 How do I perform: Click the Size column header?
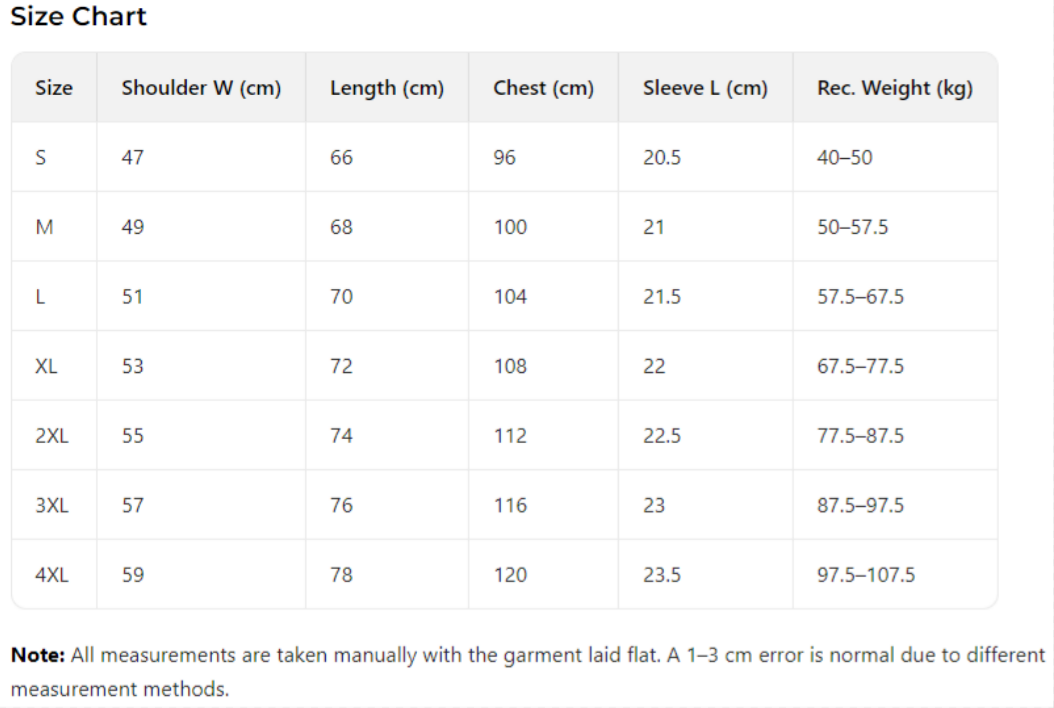click(54, 88)
